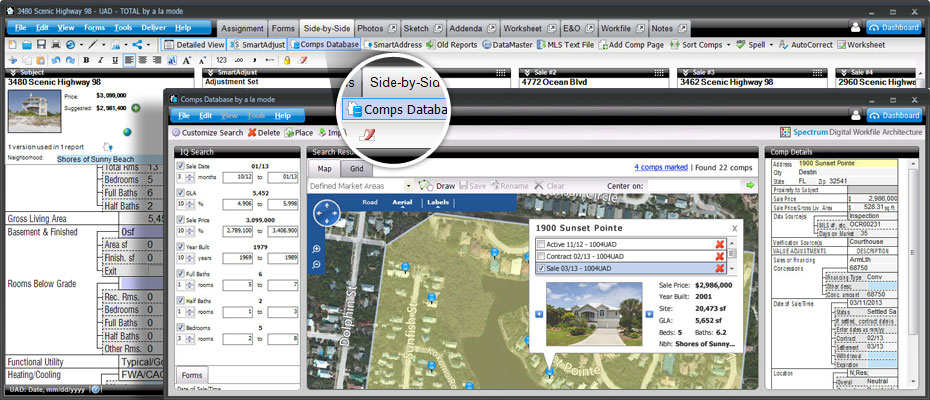The image size is (930, 400).
Task: Click Detailed View button
Action: [x=194, y=45]
